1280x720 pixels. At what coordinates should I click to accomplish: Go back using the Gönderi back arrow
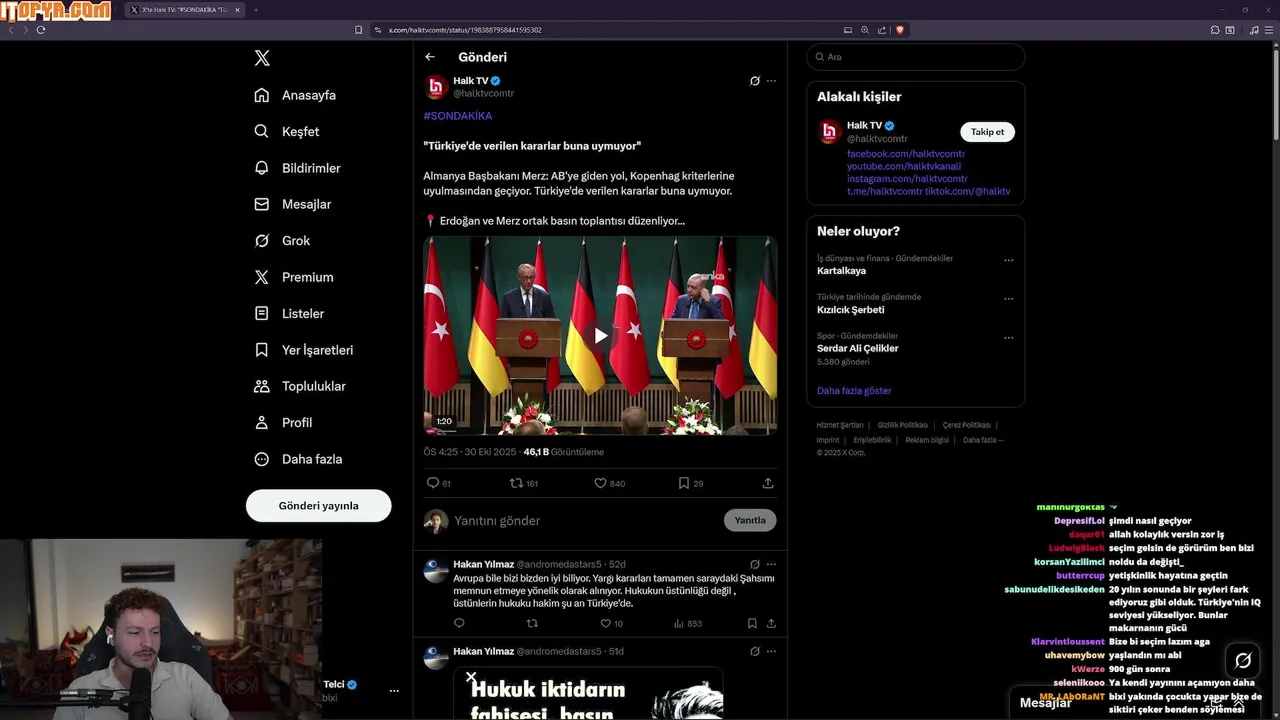(430, 57)
